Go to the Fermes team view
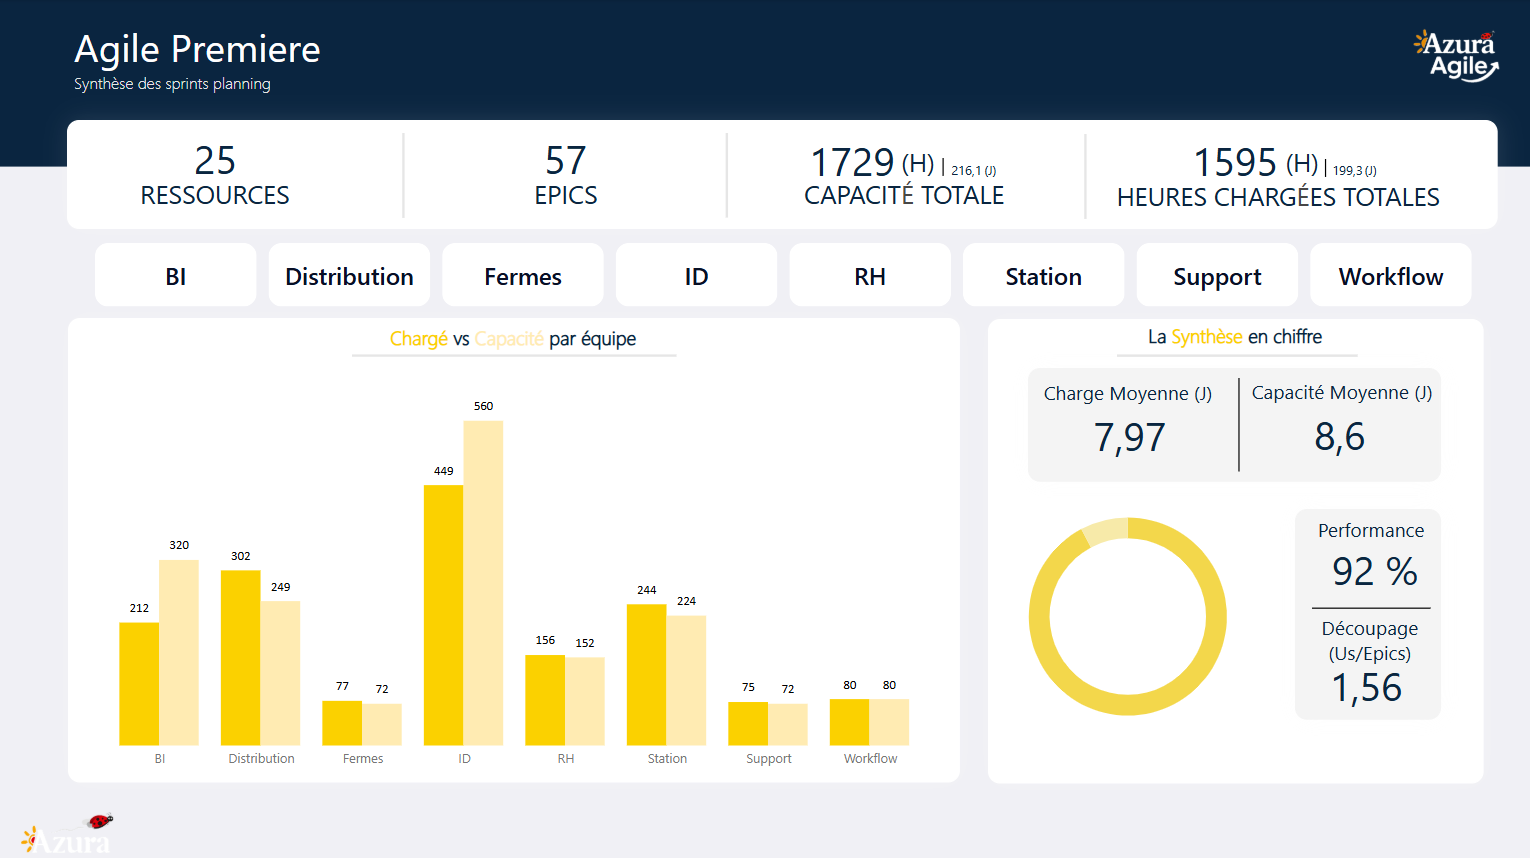This screenshot has height=858, width=1530. 523,276
